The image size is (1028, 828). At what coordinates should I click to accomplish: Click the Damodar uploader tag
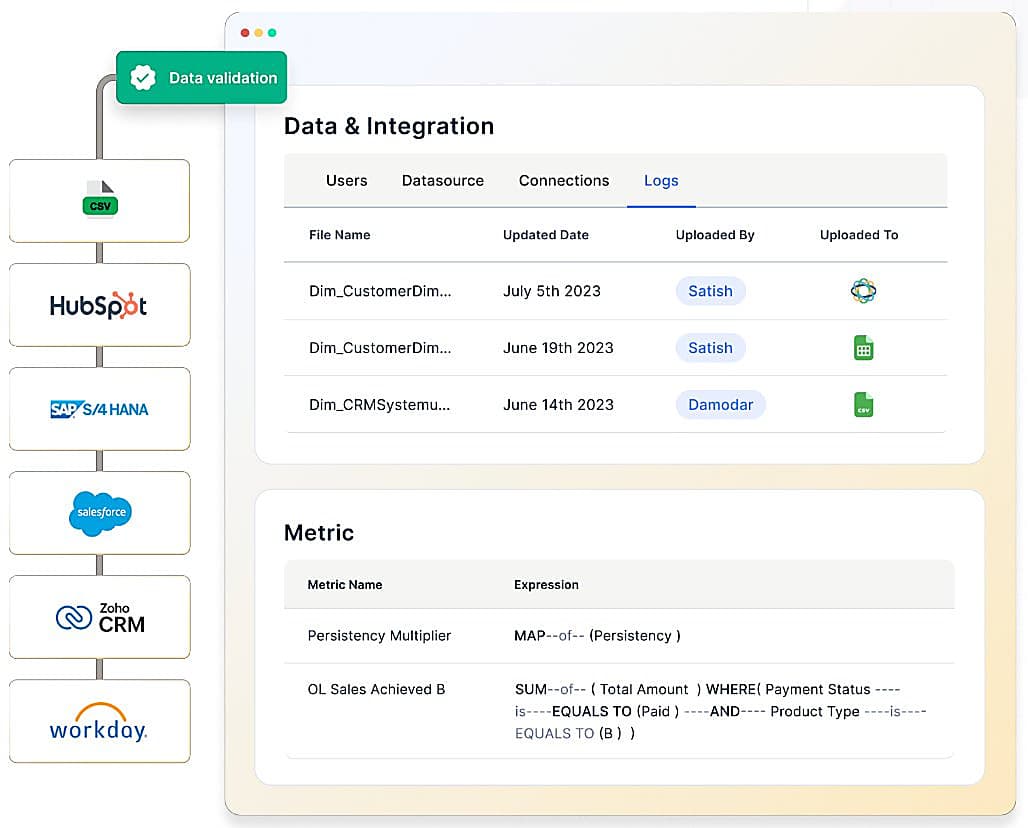click(x=721, y=404)
